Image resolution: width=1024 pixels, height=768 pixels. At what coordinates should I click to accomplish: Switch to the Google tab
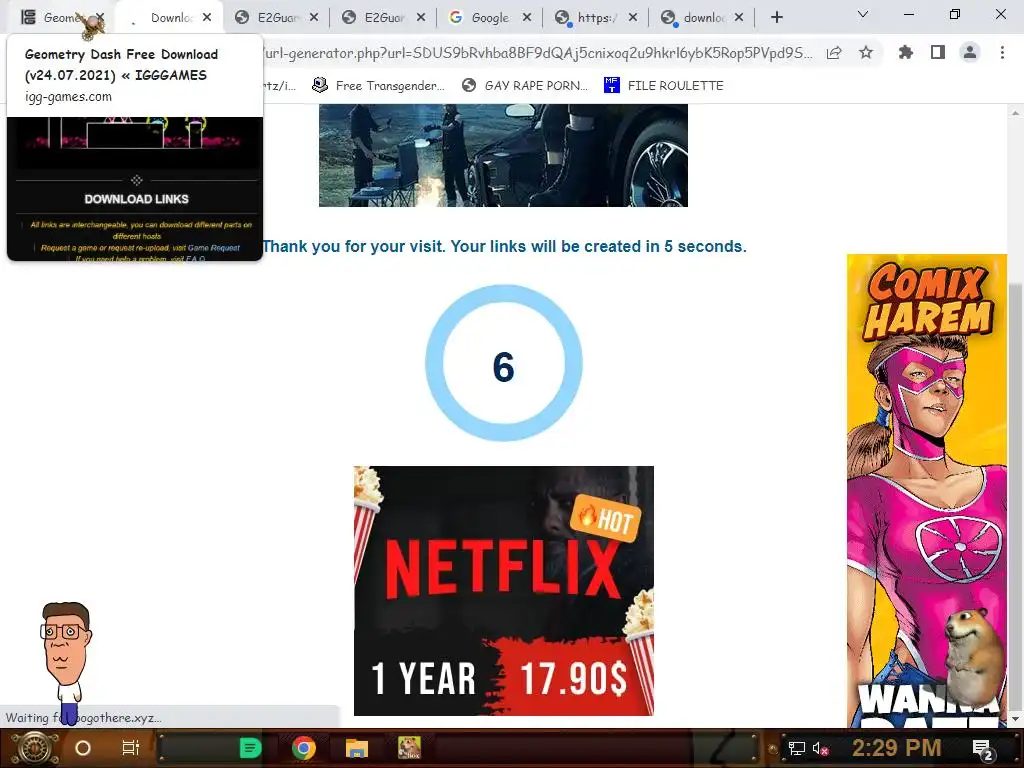[490, 18]
